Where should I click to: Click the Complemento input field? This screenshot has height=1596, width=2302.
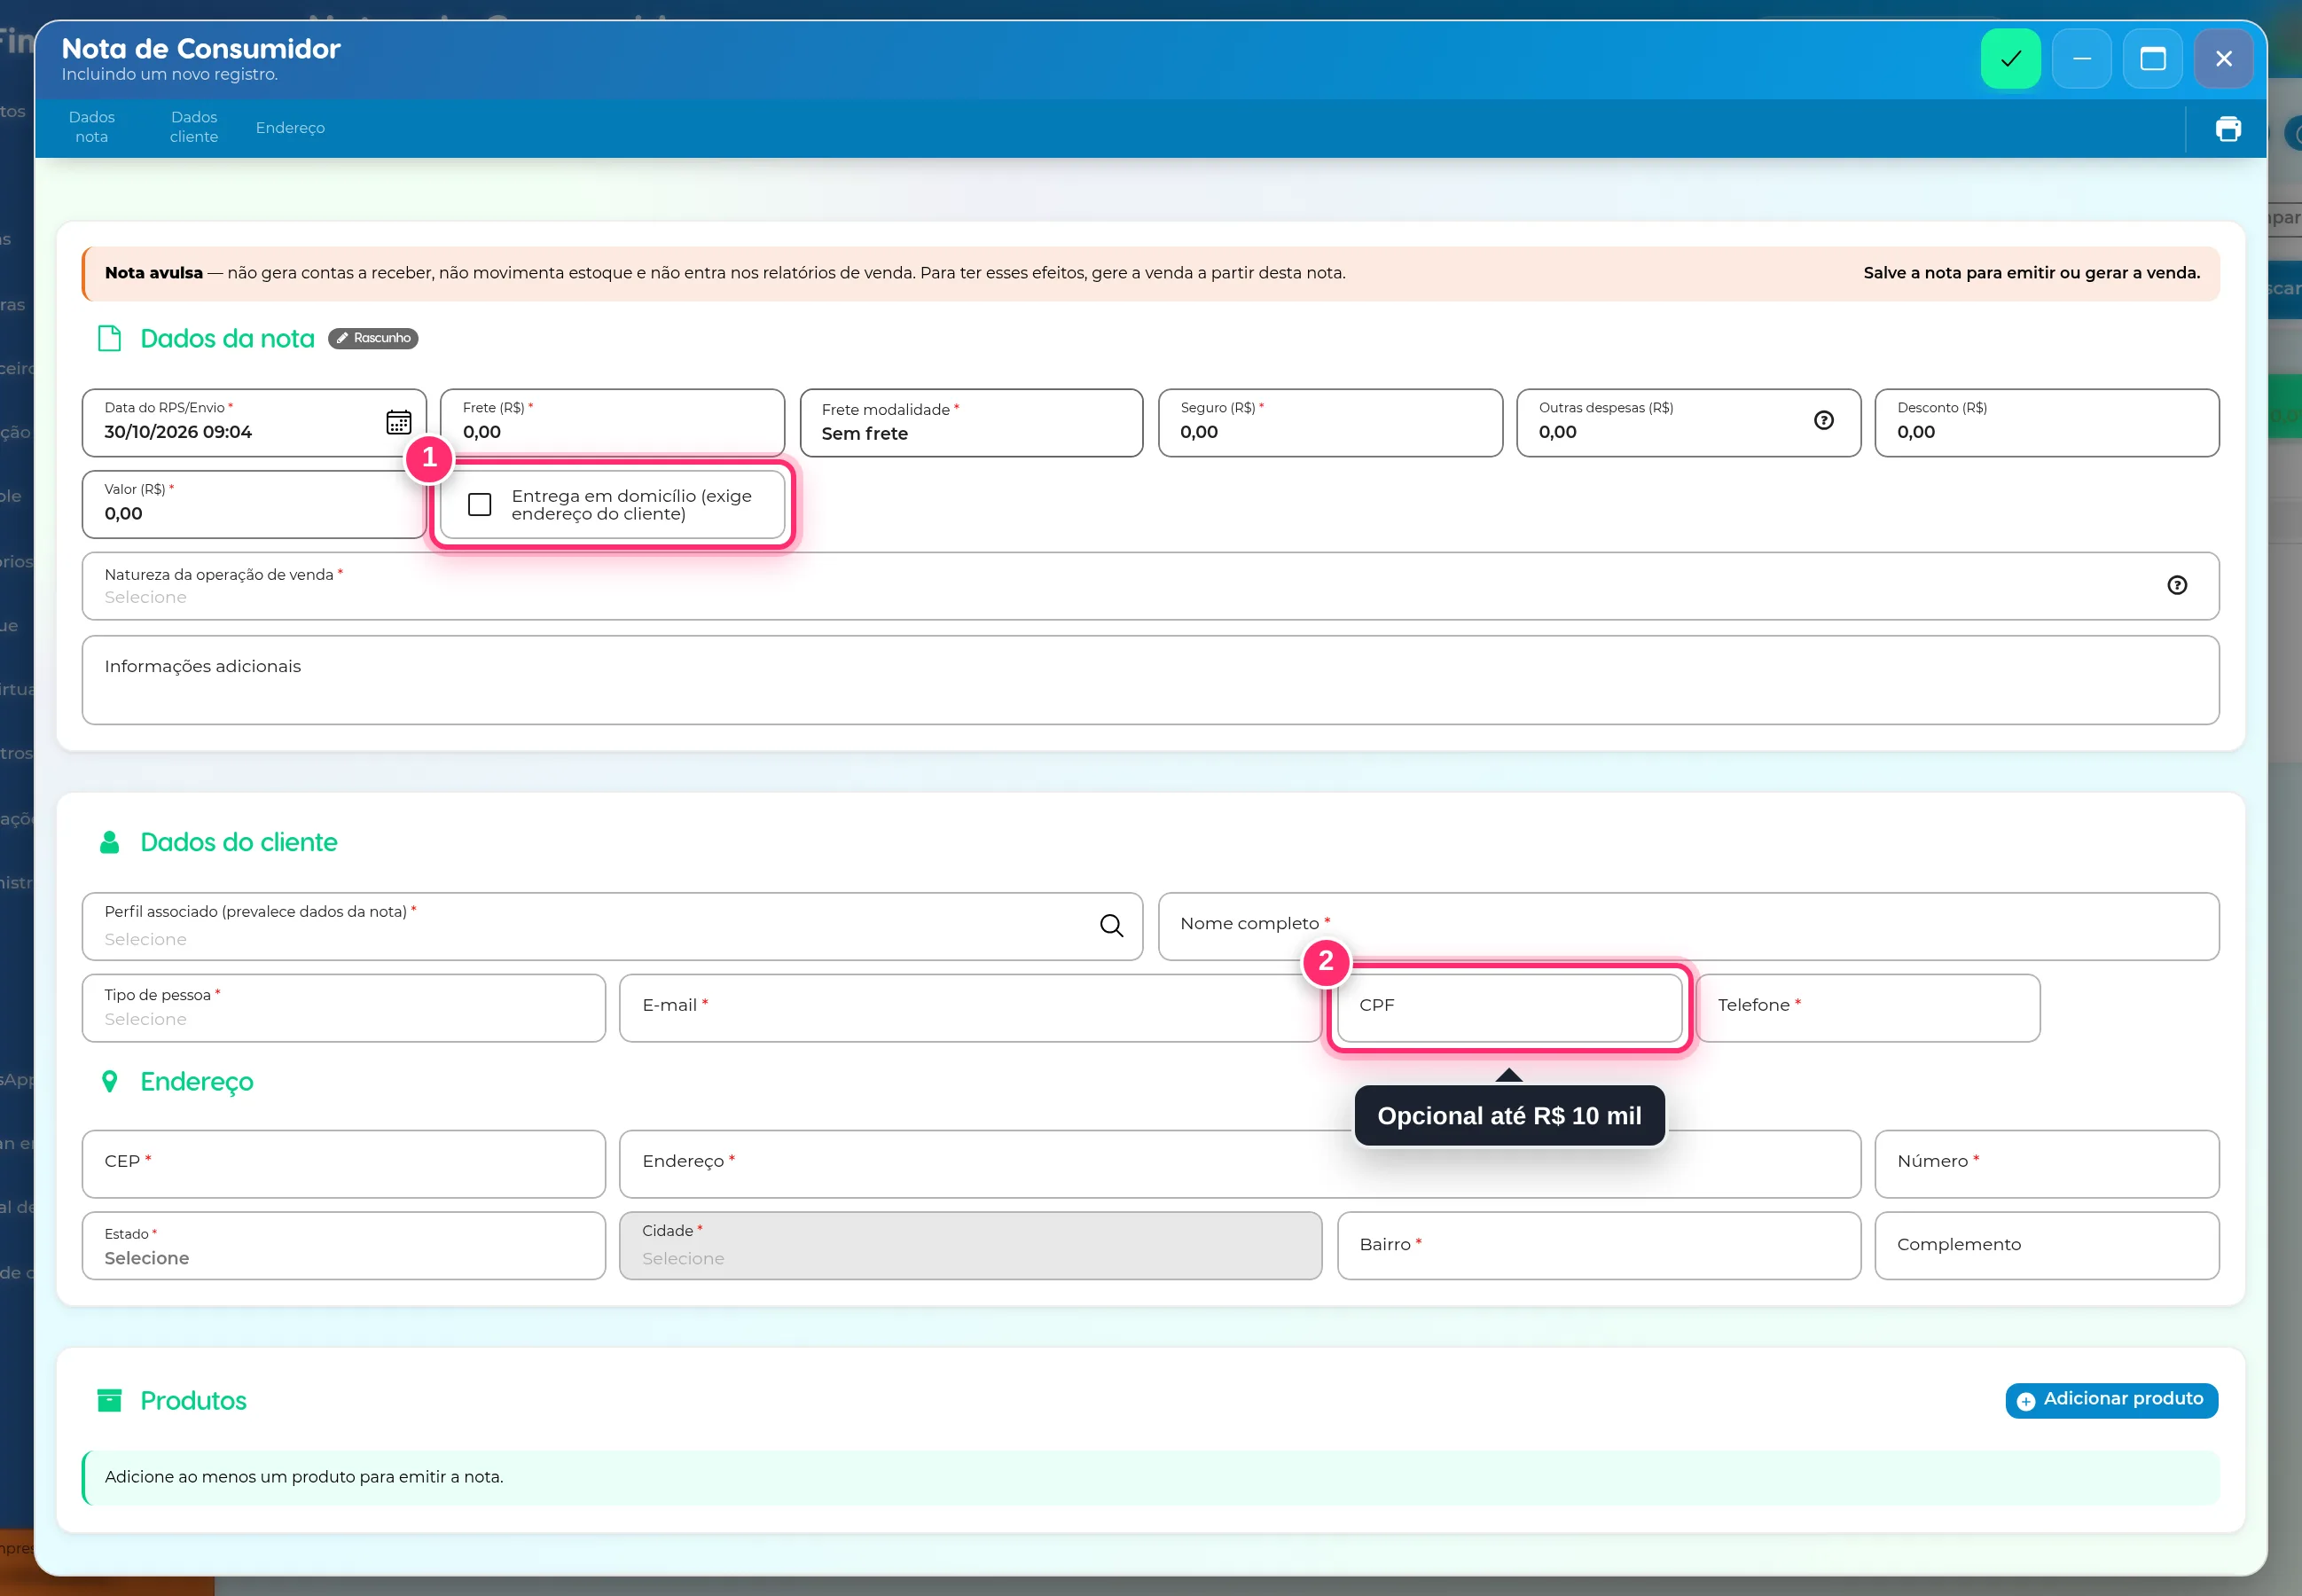tap(2046, 1246)
